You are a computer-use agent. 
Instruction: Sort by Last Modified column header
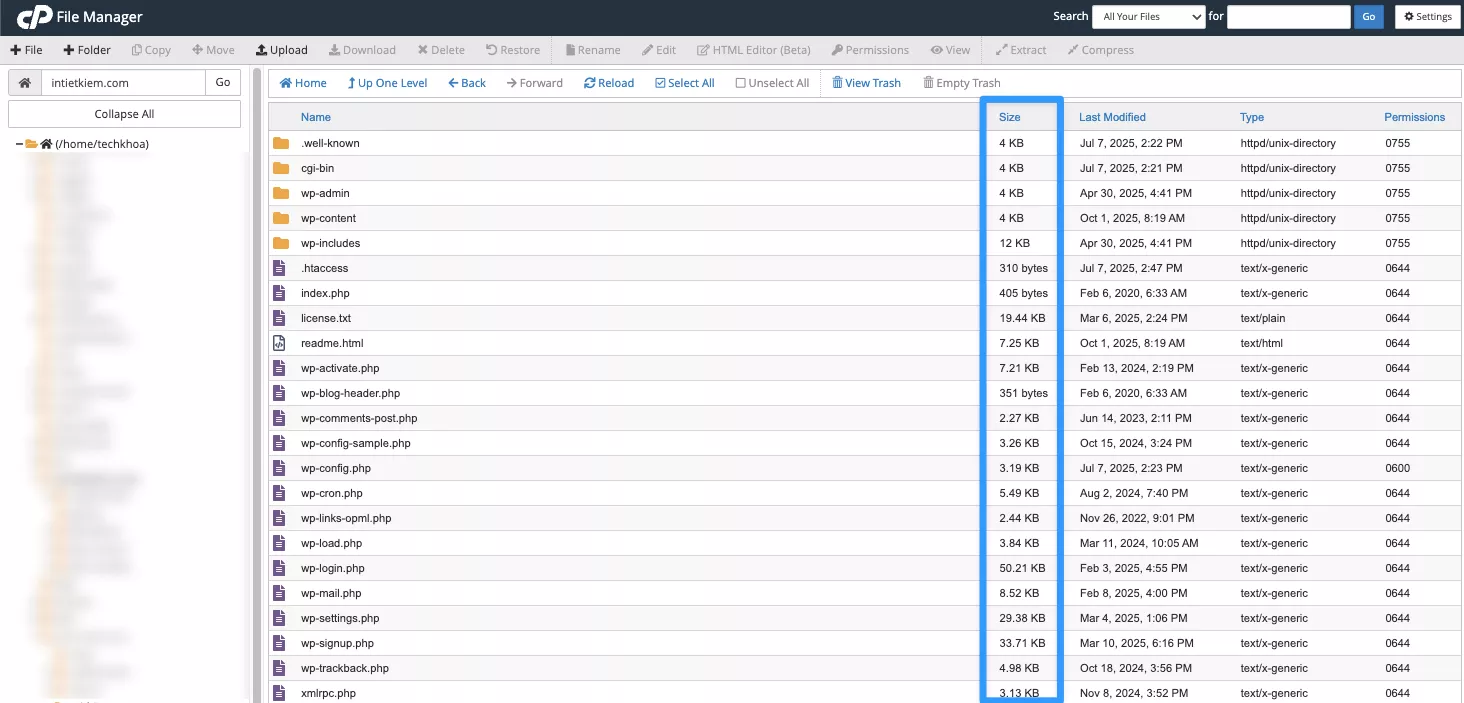click(x=1112, y=117)
